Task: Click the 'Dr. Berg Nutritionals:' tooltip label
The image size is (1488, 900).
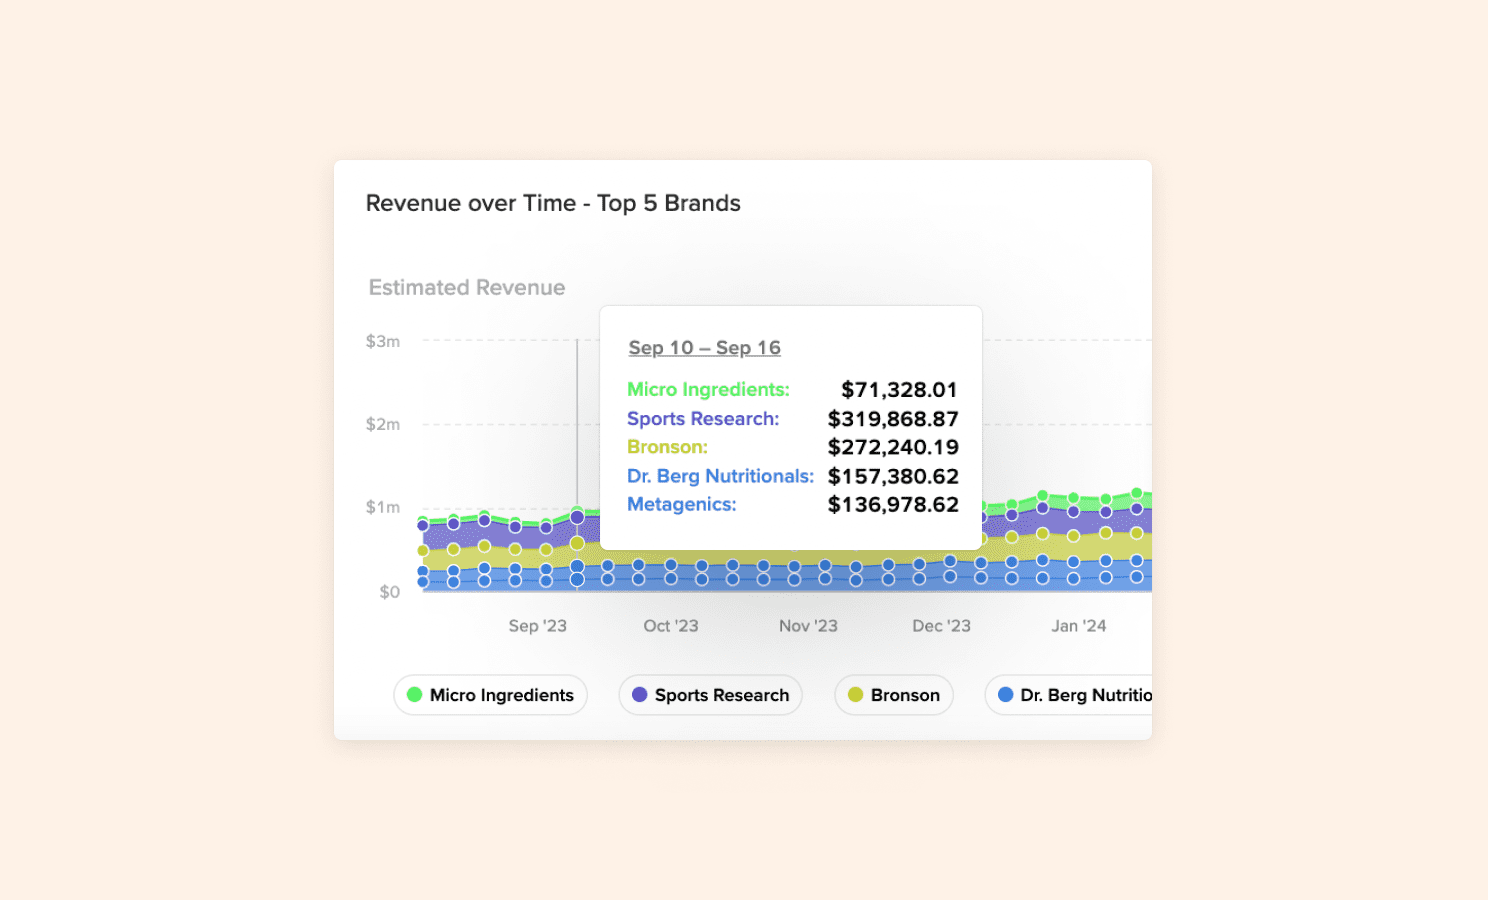Action: pyautogui.click(x=720, y=476)
